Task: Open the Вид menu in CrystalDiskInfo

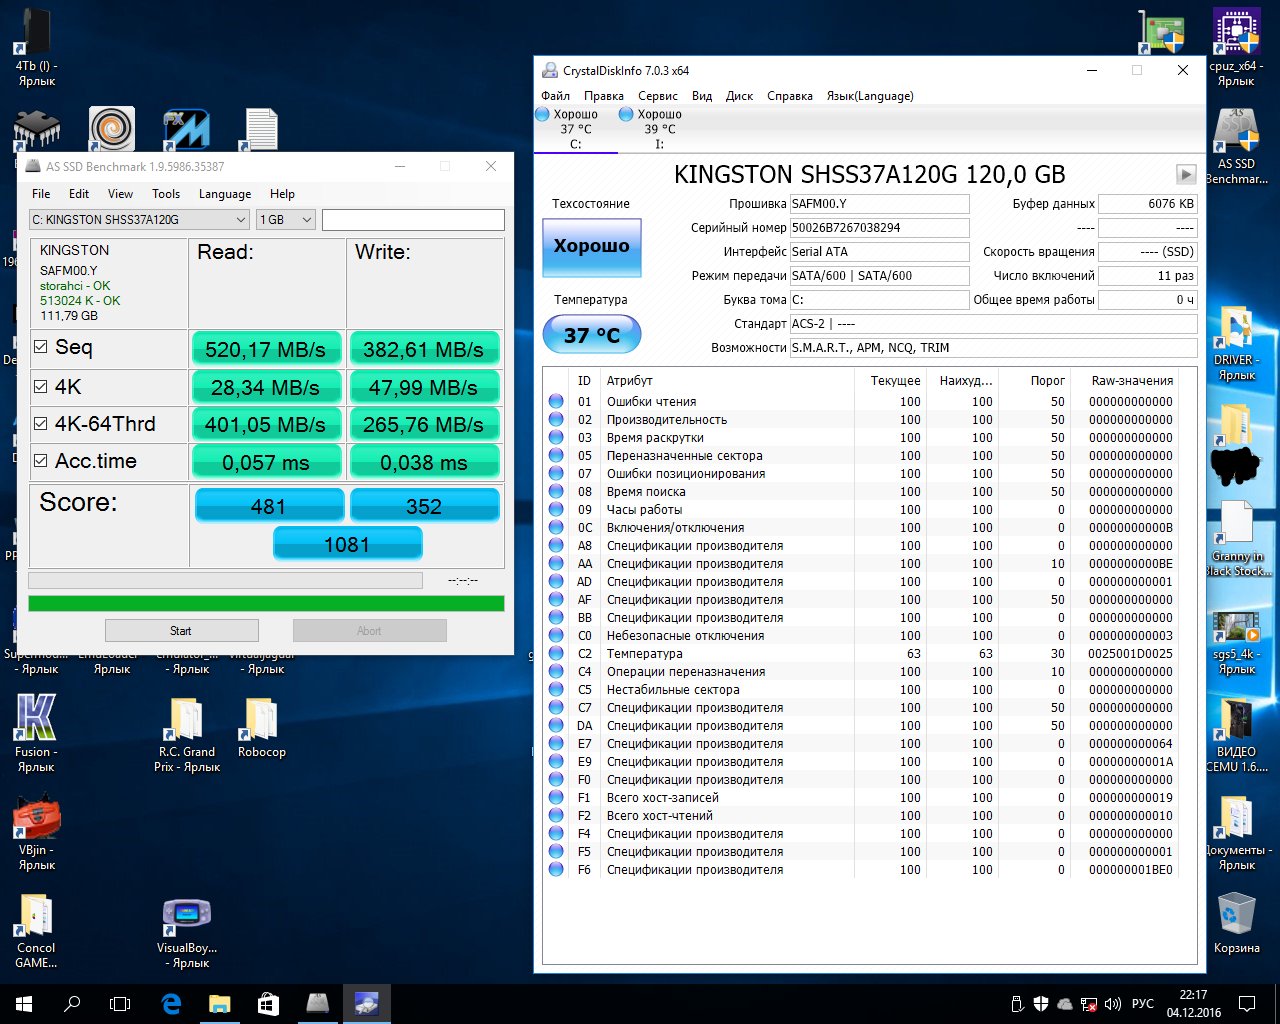Action: pos(702,96)
